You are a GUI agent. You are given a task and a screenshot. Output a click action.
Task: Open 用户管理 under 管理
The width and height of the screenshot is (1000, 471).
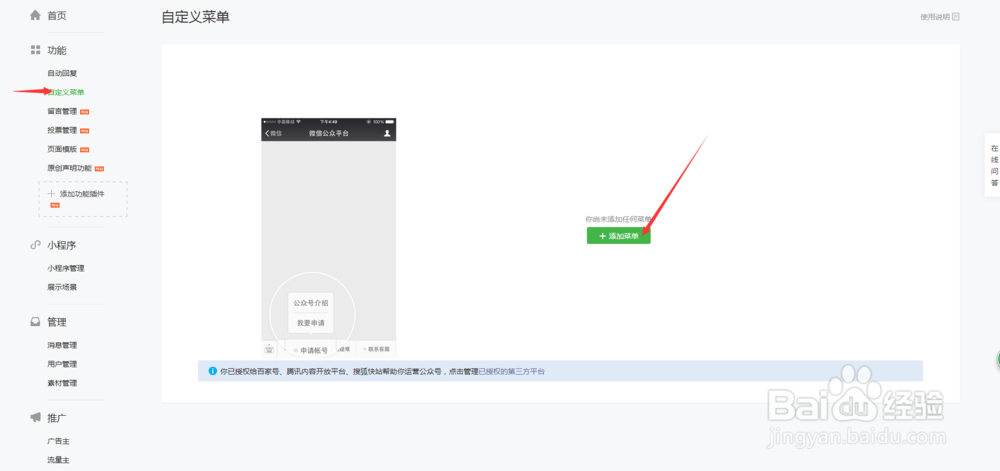click(62, 365)
